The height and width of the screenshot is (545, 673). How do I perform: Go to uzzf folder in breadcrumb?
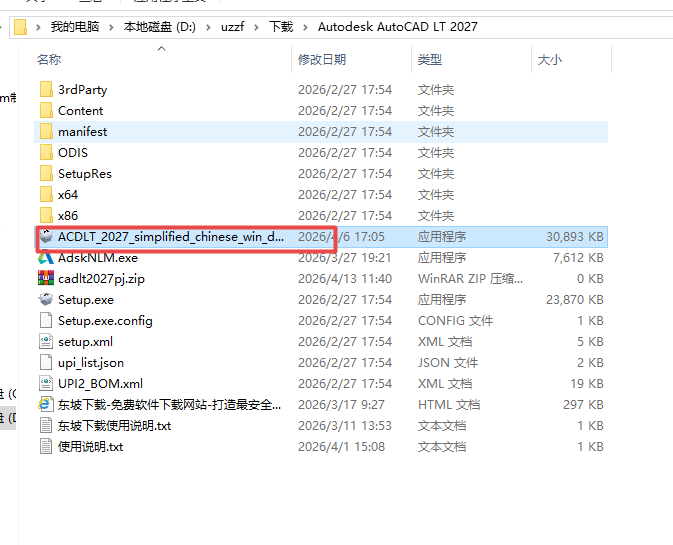(232, 27)
